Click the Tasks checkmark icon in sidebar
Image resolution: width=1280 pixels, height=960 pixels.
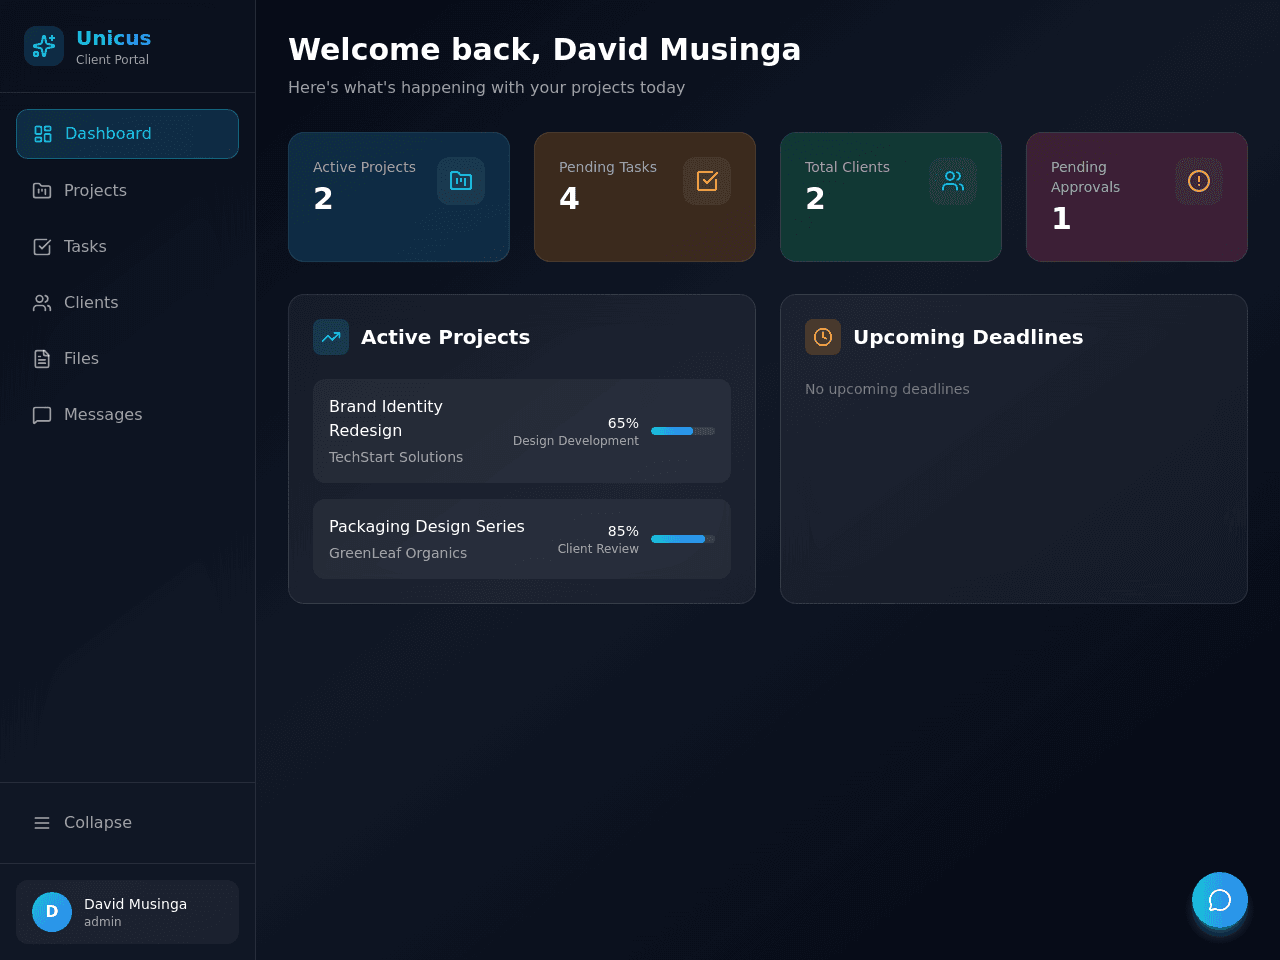point(42,246)
